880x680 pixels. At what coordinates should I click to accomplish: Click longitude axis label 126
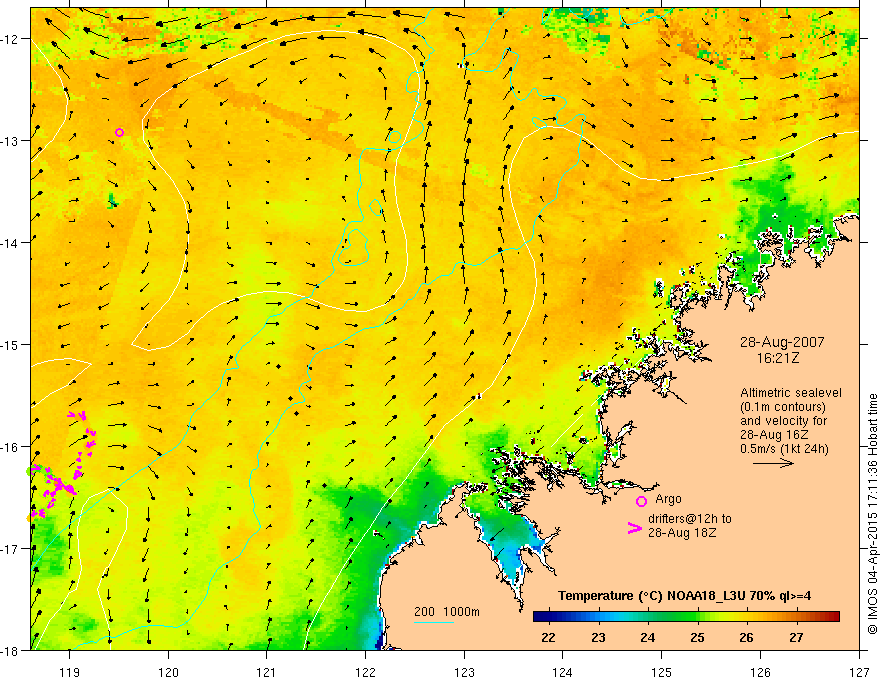pos(760,671)
